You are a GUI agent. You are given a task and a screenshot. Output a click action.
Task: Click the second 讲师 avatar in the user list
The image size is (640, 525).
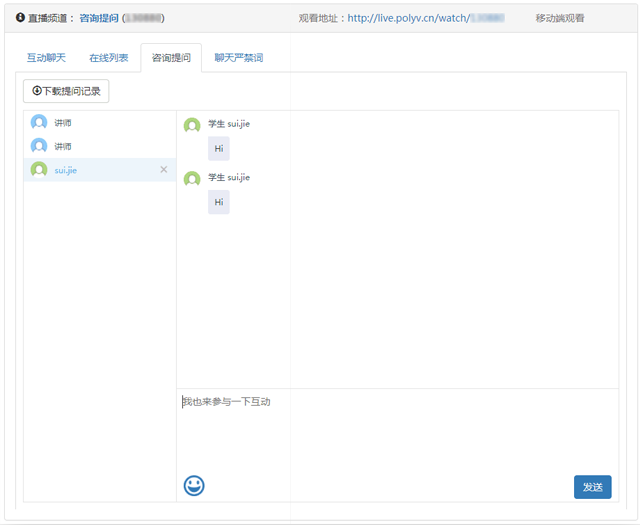(x=39, y=146)
